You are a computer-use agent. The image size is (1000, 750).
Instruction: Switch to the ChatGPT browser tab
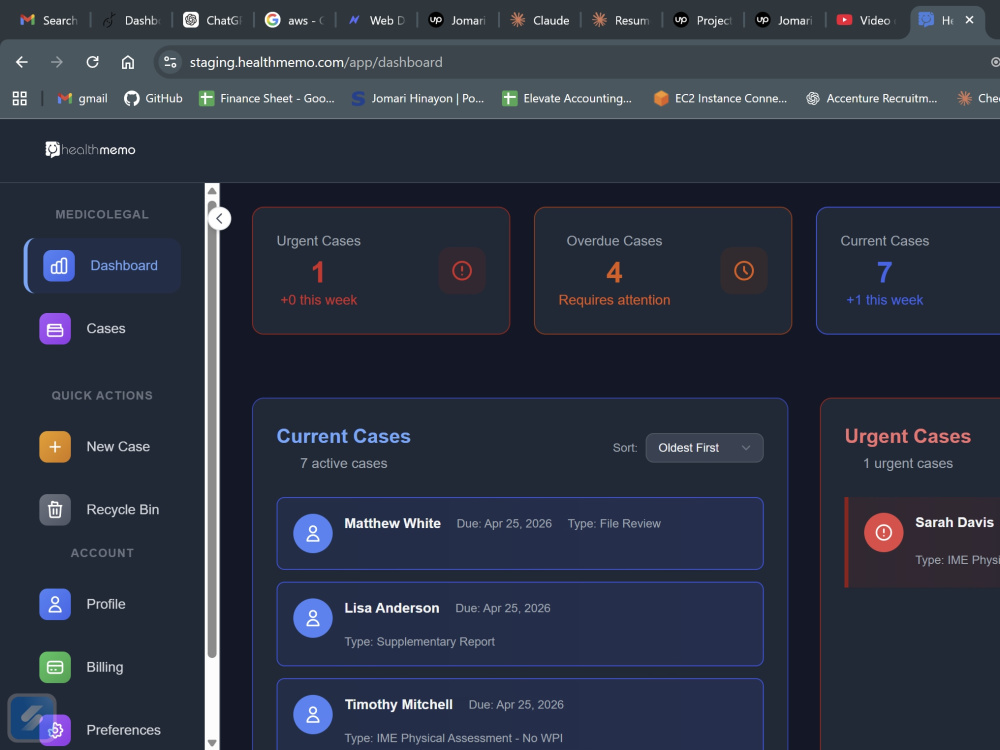pos(213,20)
